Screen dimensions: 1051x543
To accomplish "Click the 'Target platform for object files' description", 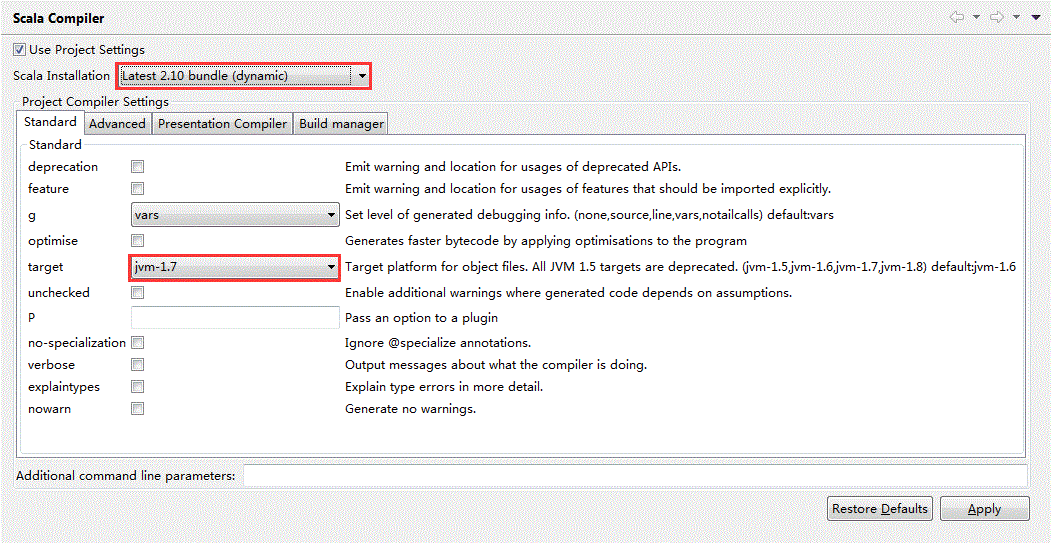I will point(680,267).
